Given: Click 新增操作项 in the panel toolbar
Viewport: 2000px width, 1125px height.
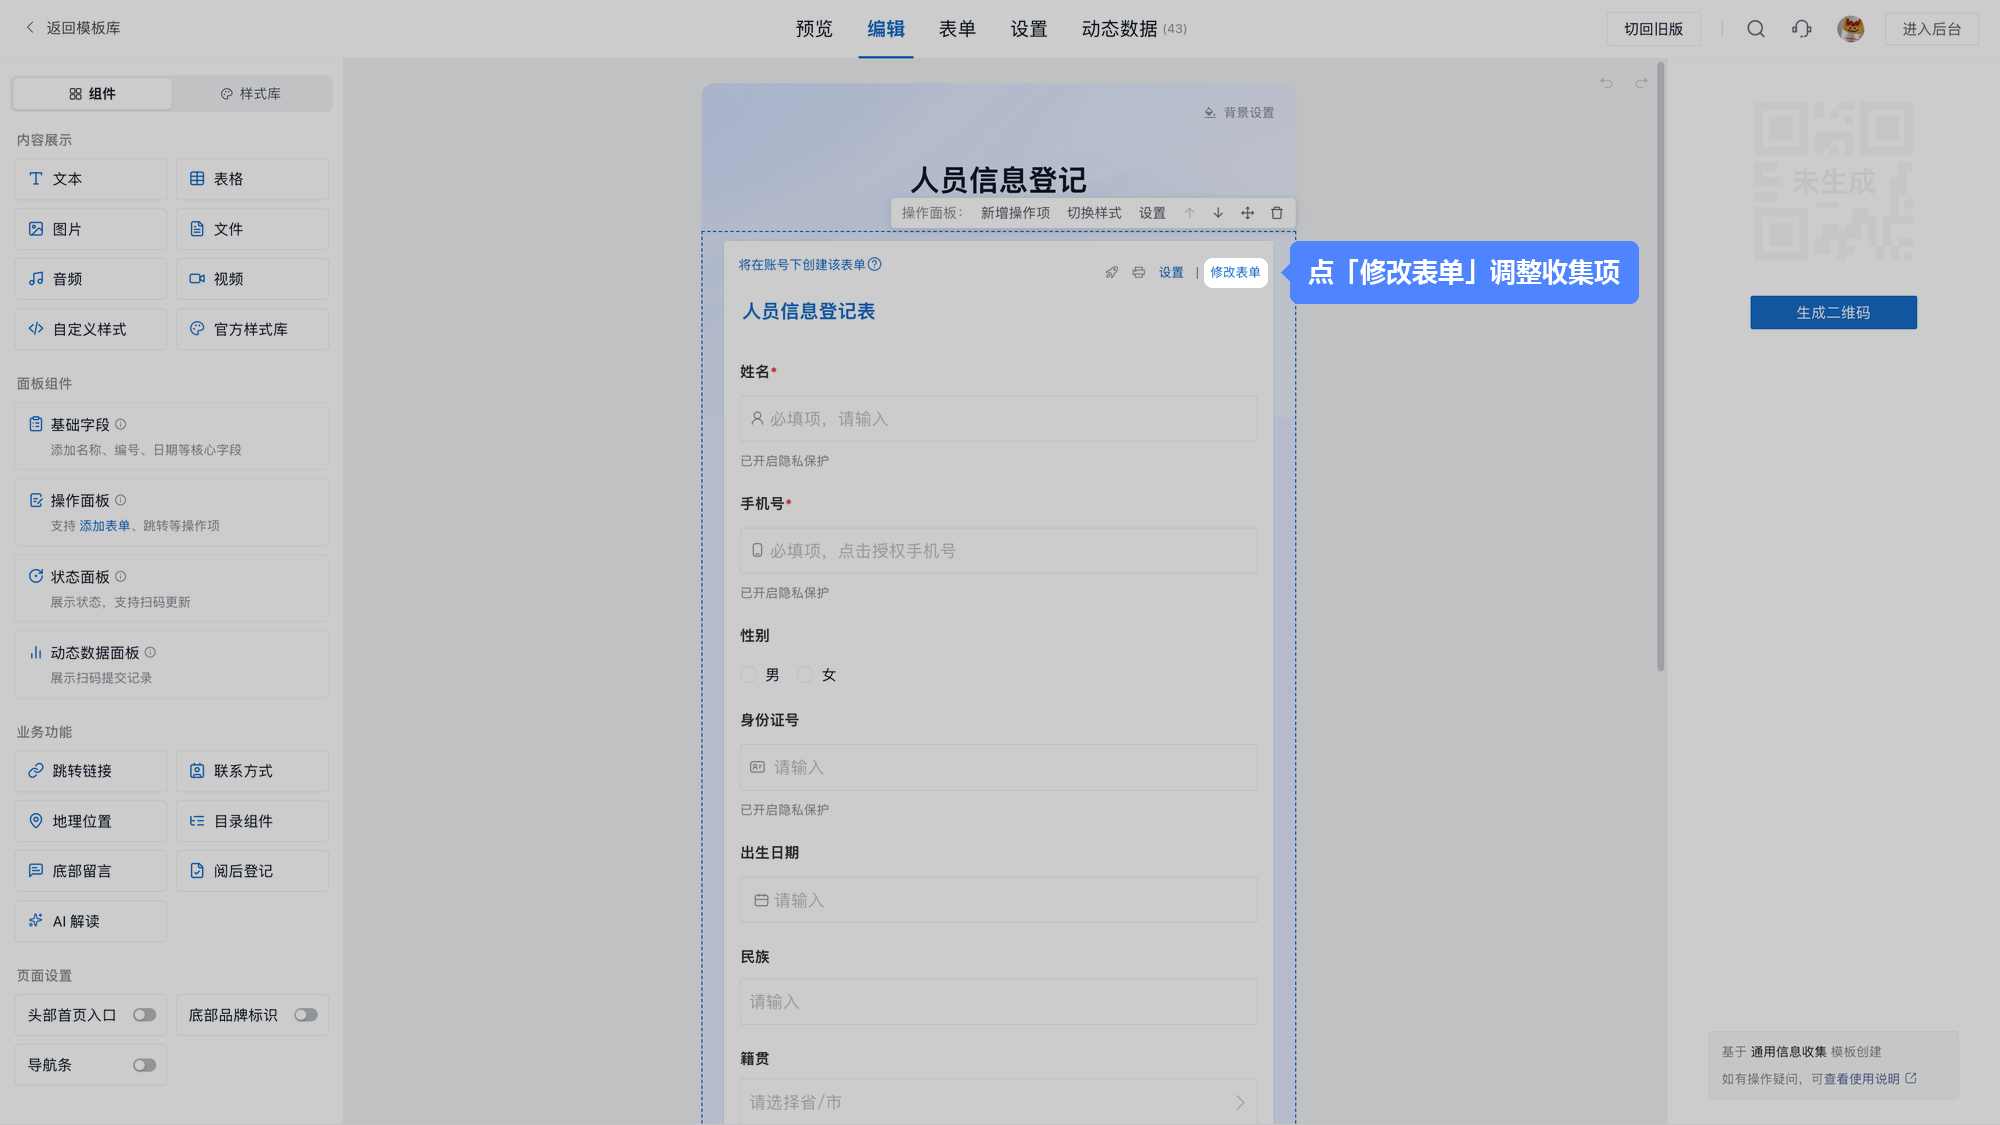Looking at the screenshot, I should point(1015,213).
